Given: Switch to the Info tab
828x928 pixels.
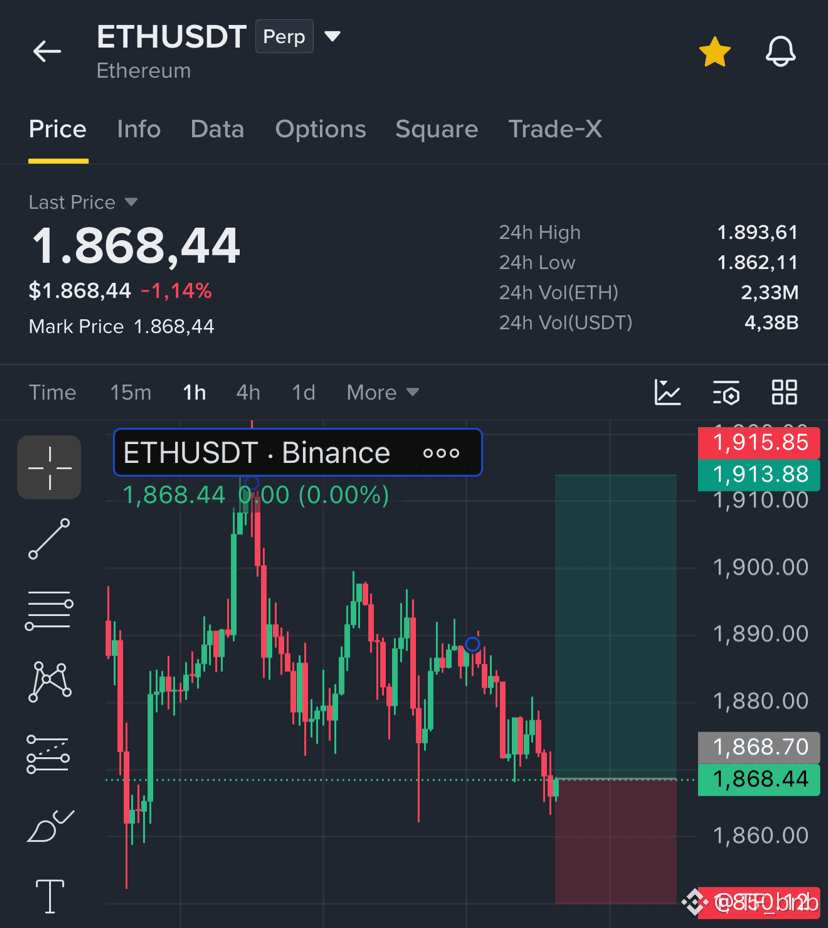Looking at the screenshot, I should (138, 129).
